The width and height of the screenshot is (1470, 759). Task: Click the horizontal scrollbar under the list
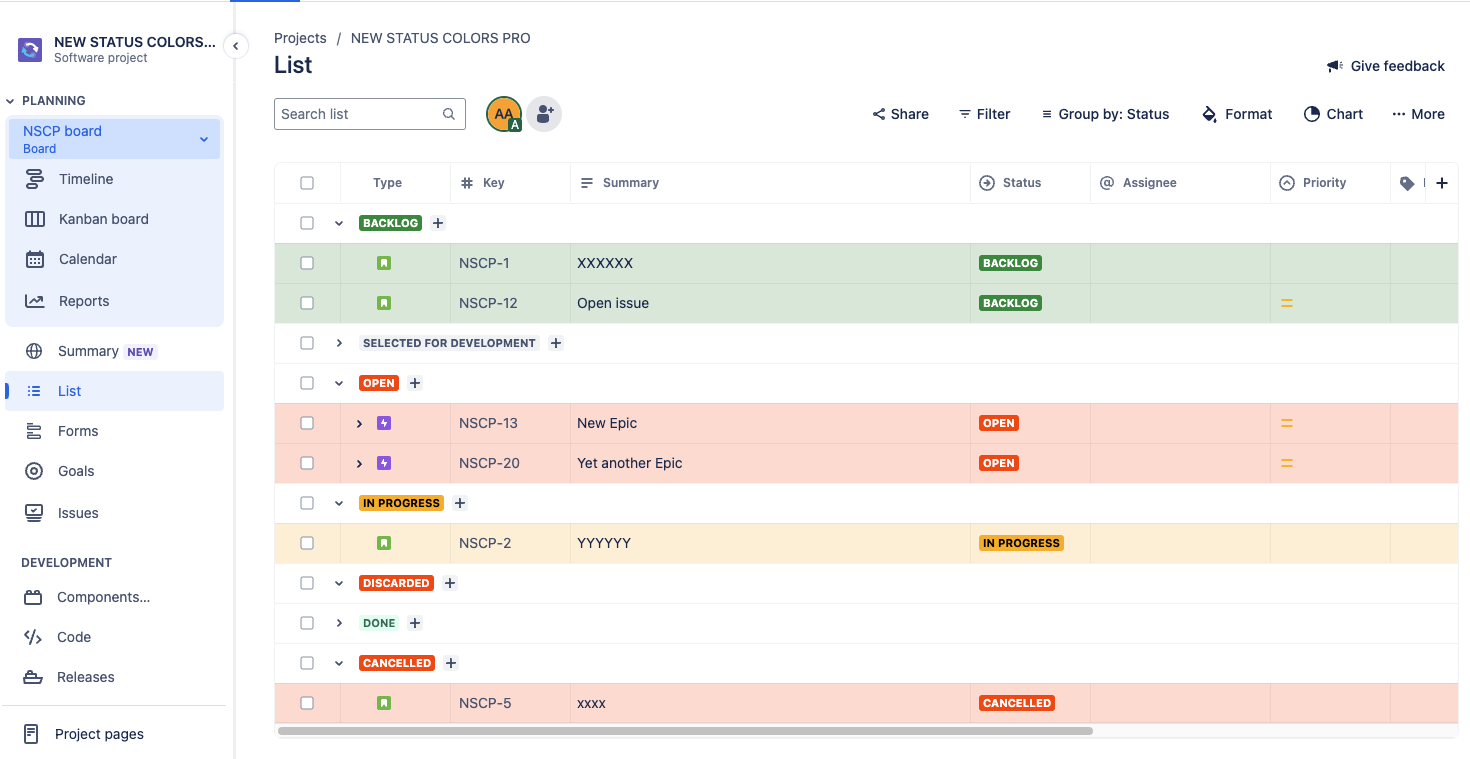coord(685,731)
